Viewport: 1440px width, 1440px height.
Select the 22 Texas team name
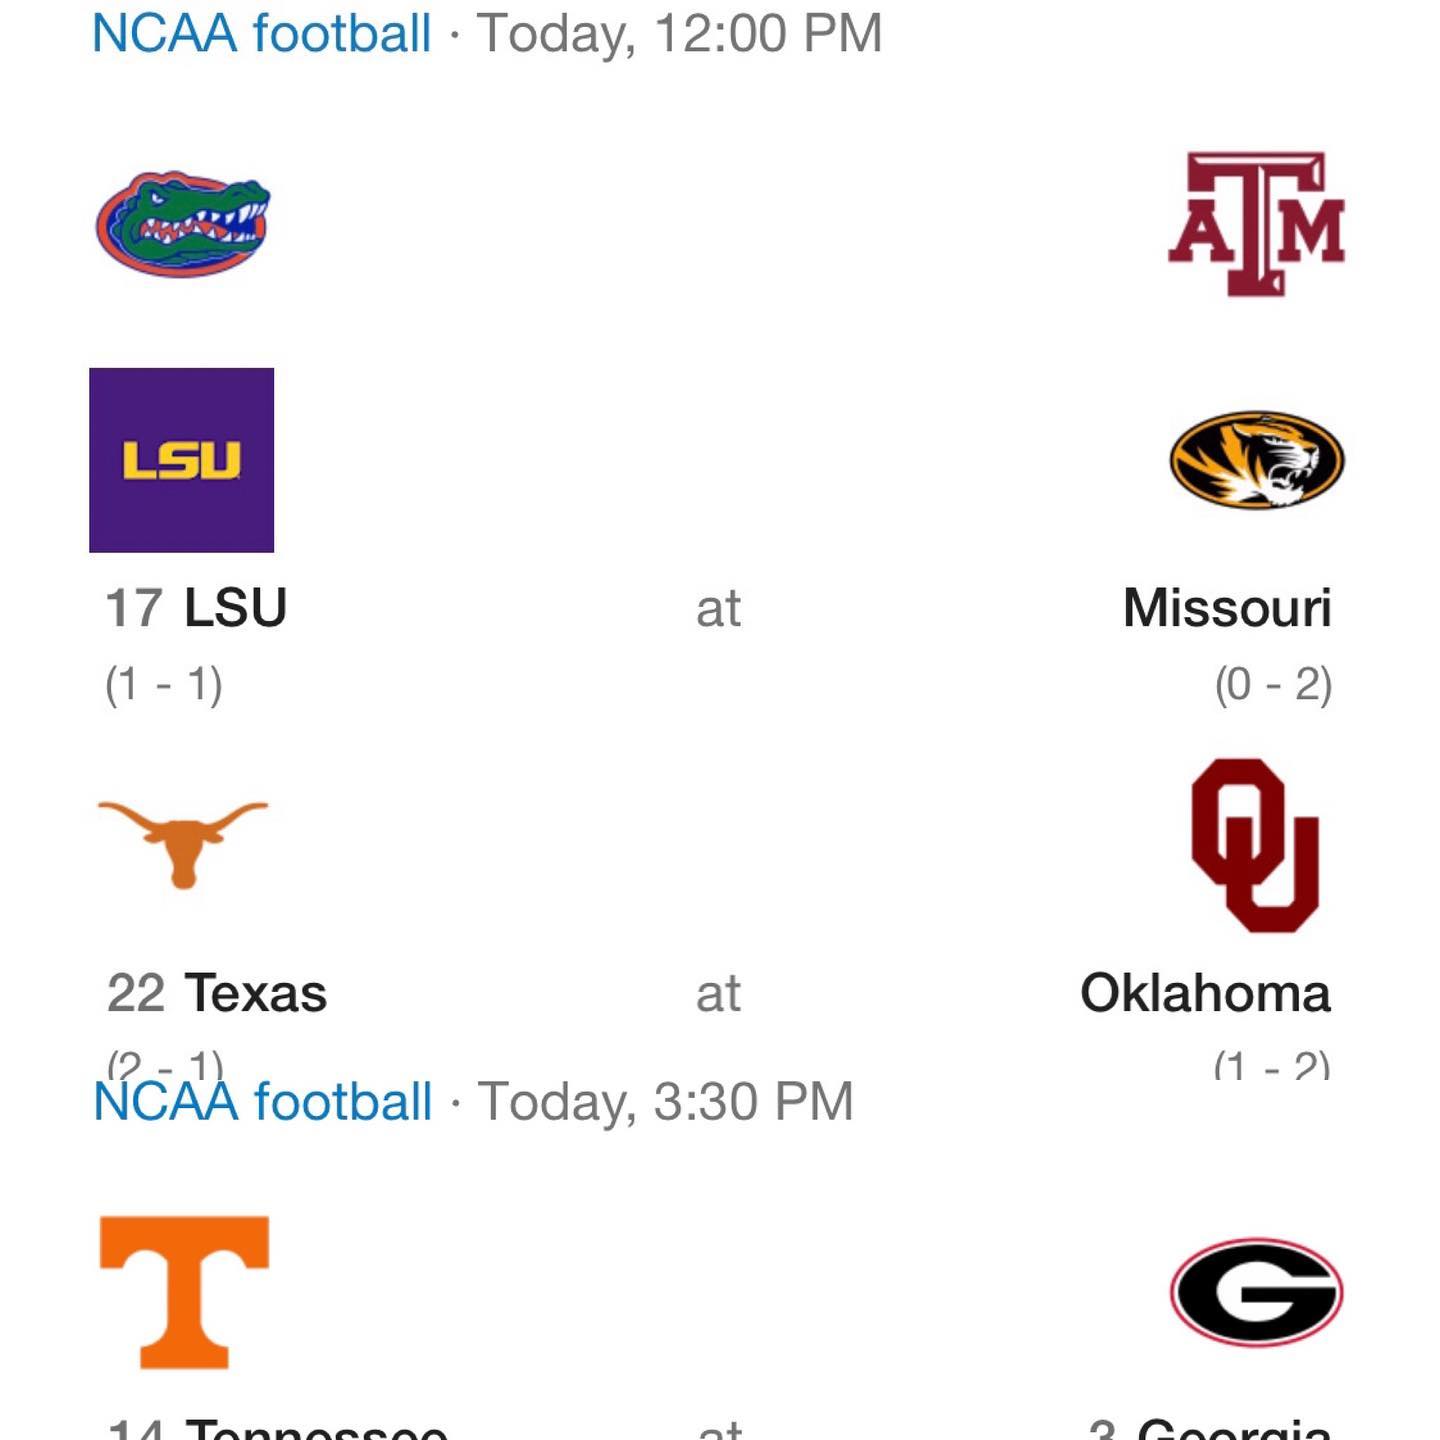[x=217, y=993]
